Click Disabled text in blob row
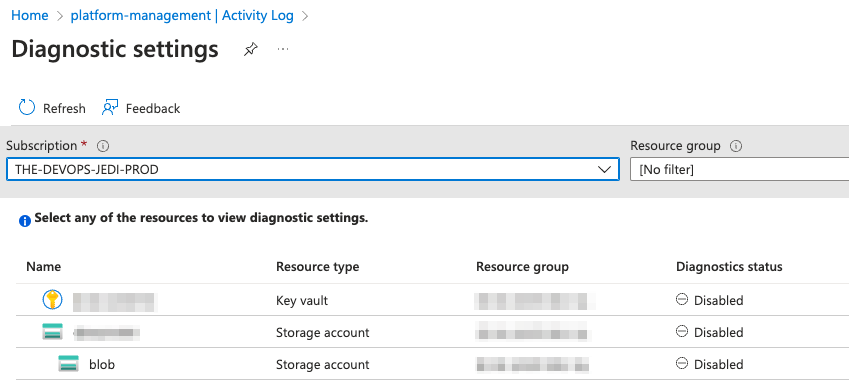 click(719, 364)
